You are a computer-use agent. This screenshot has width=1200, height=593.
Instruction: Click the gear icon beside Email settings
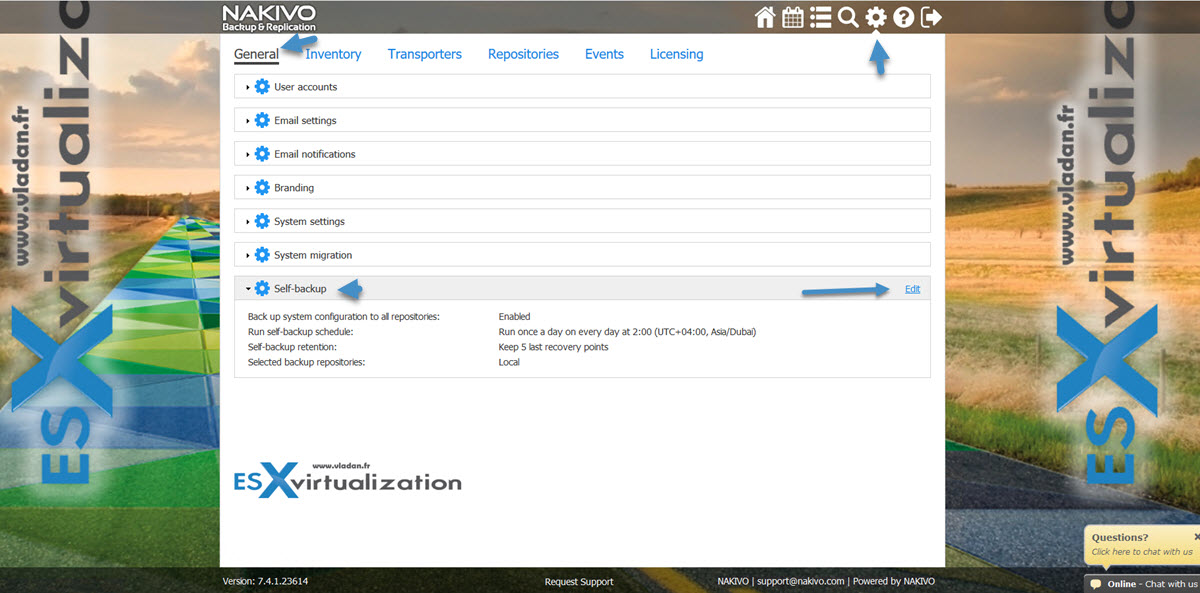tap(262, 120)
